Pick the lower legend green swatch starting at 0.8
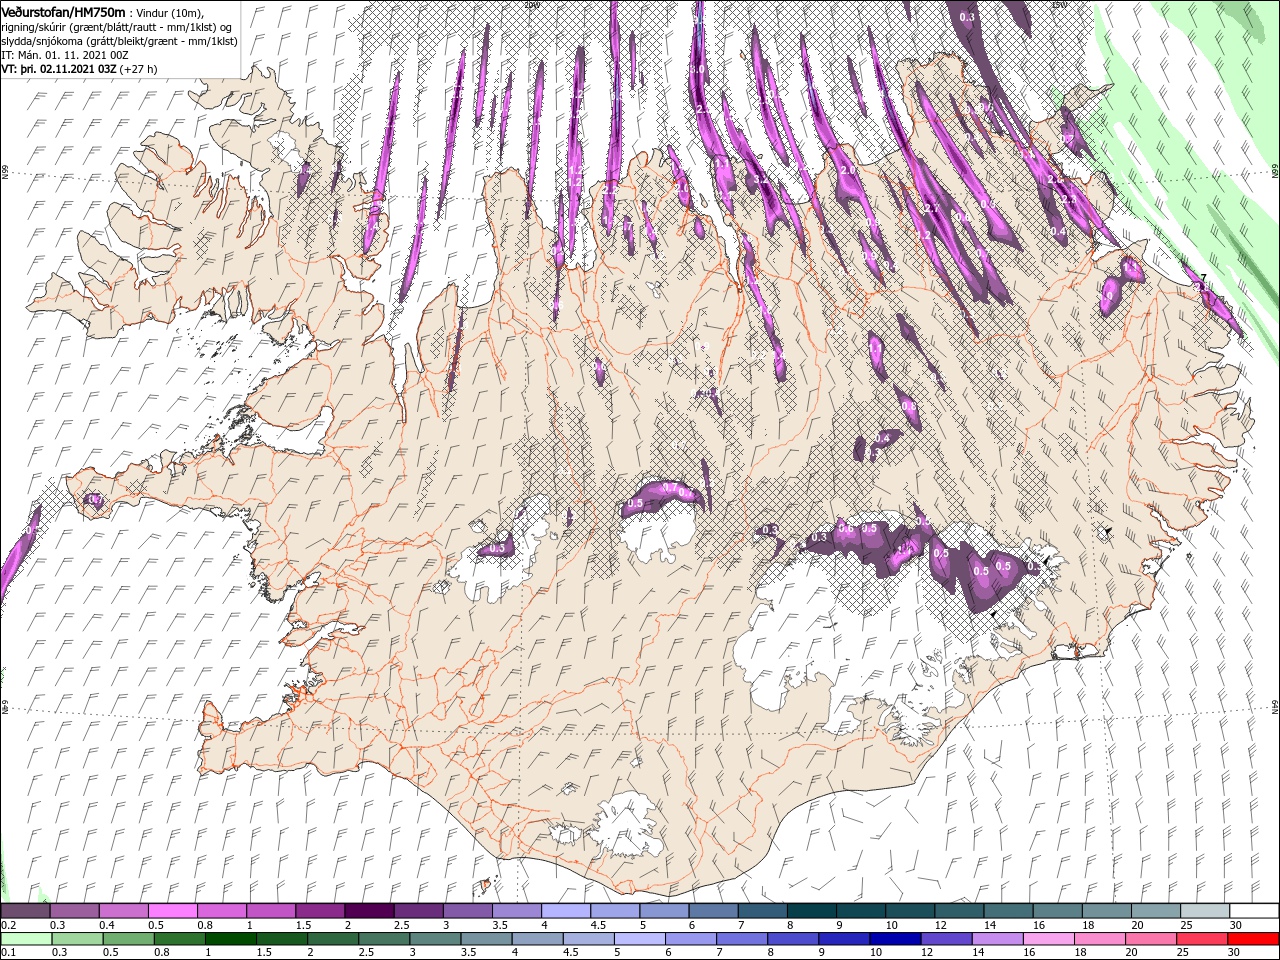This screenshot has width=1280, height=960. pyautogui.click(x=180, y=939)
